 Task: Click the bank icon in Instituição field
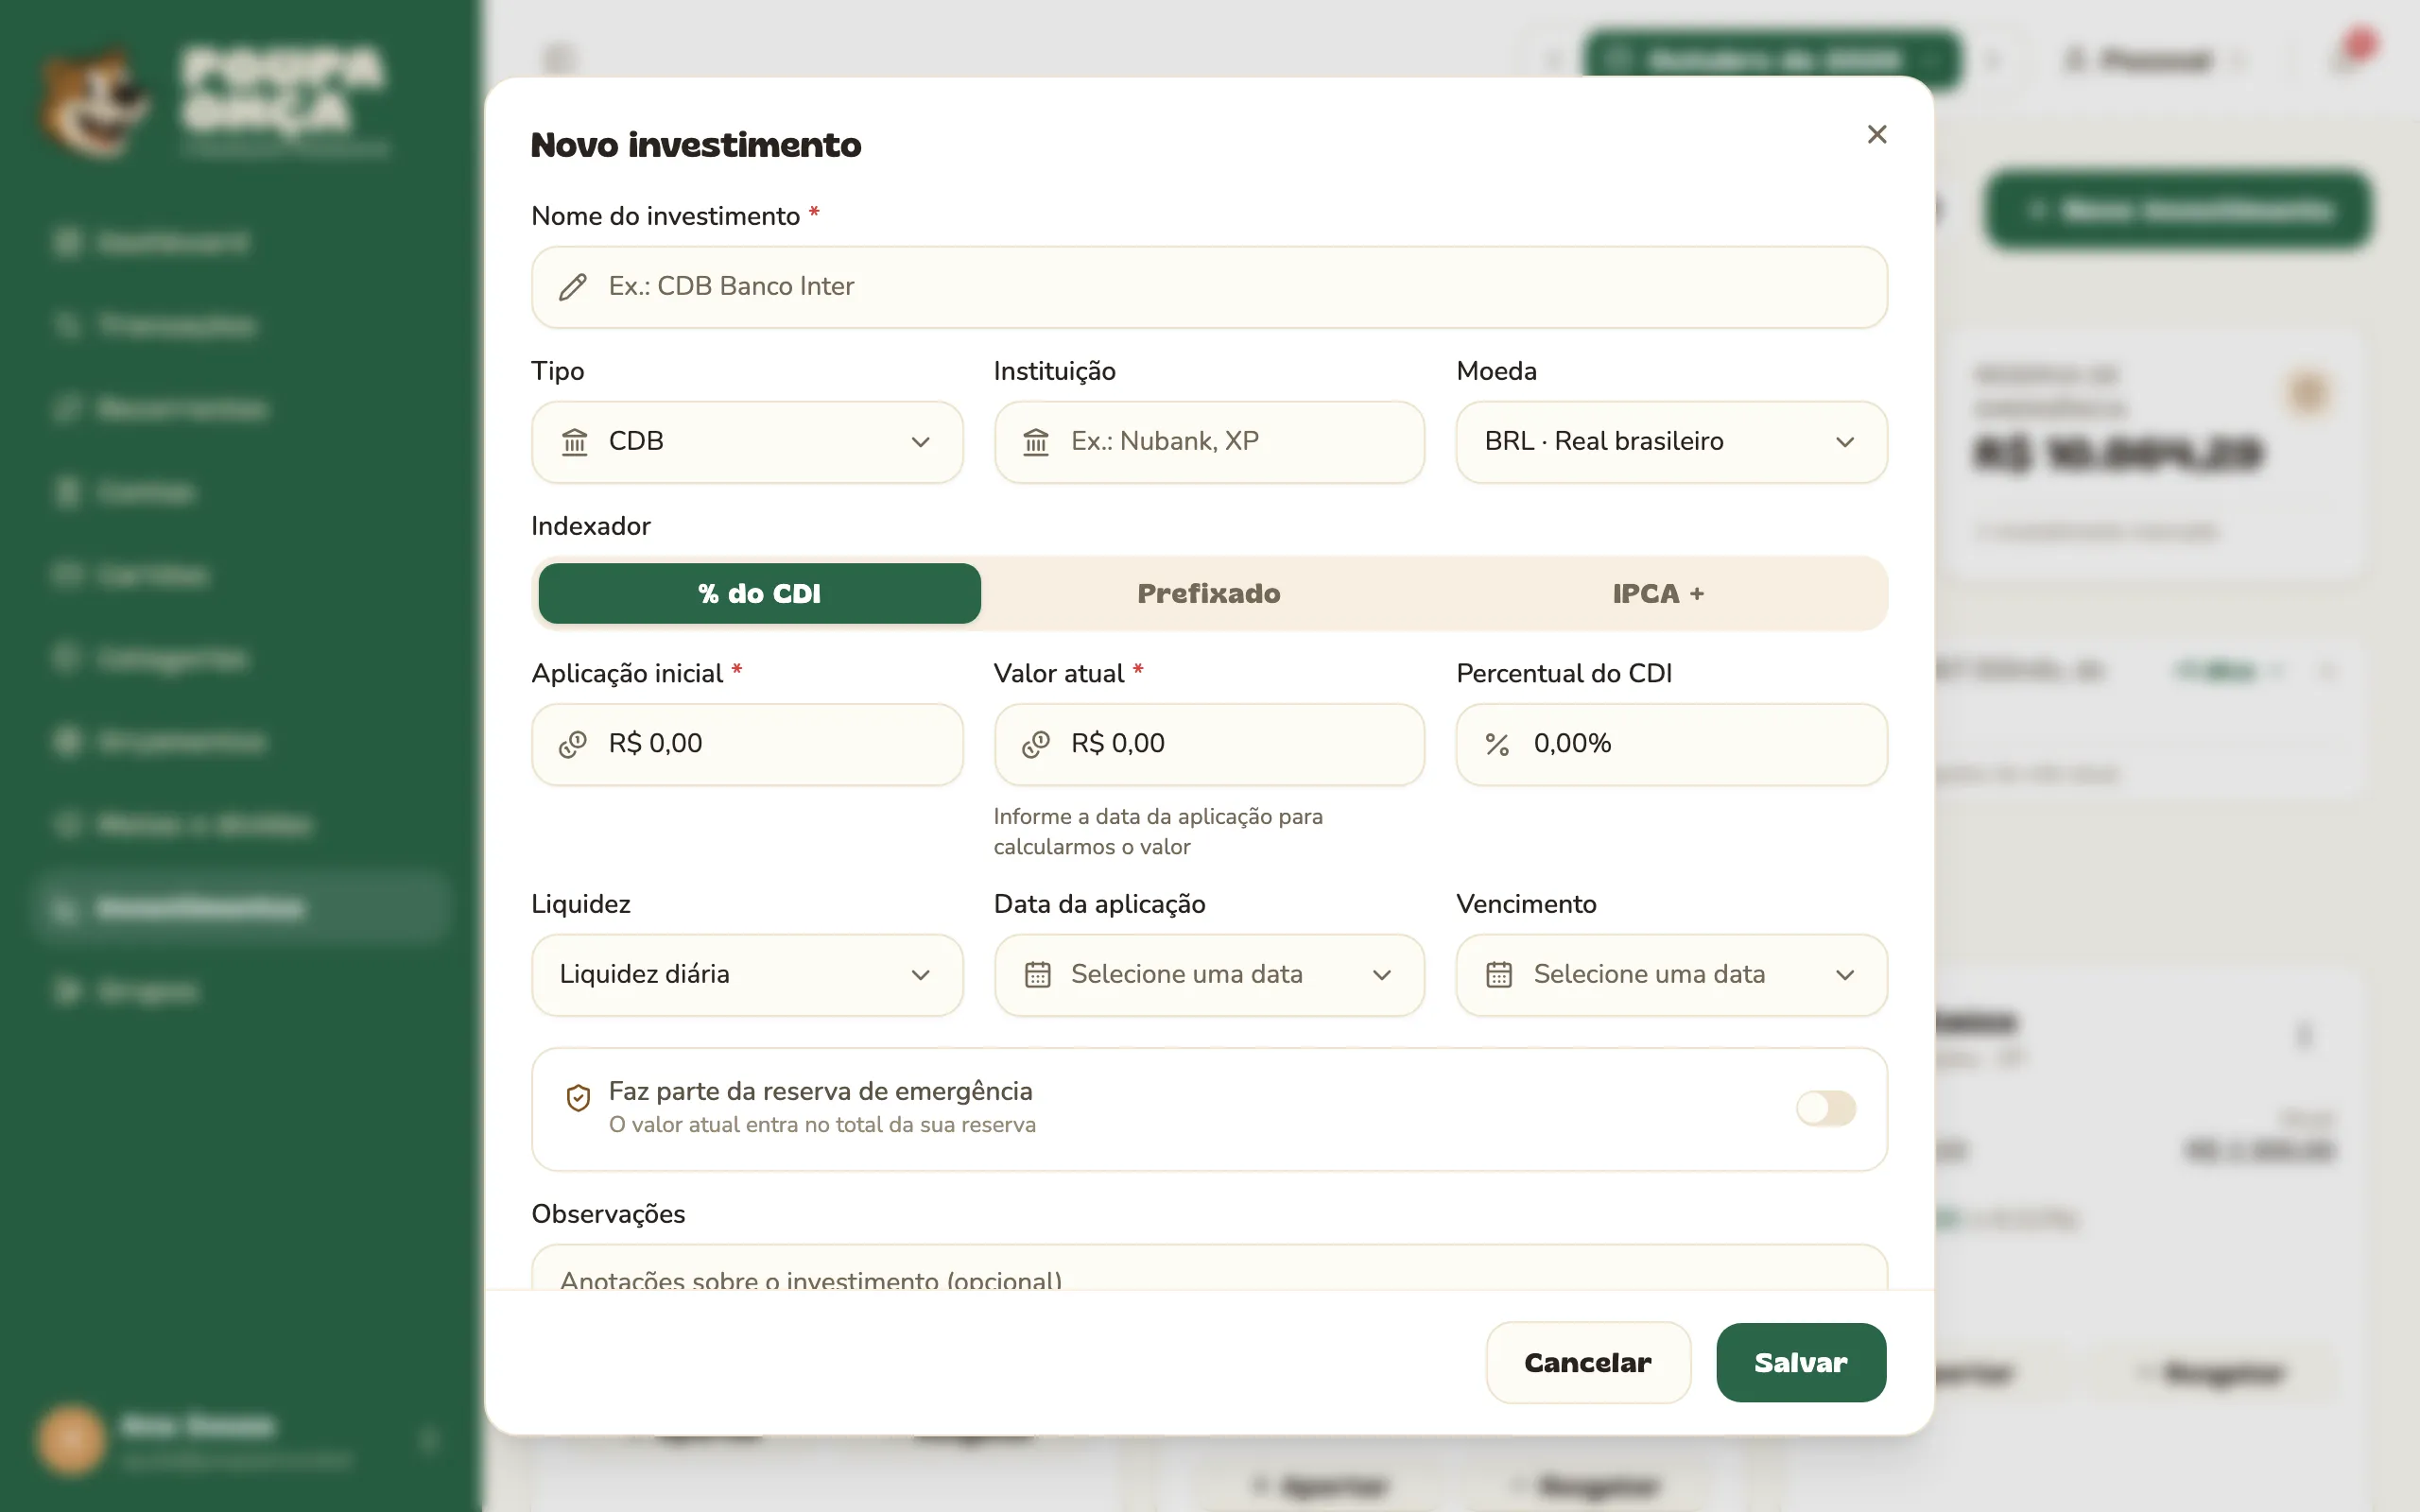coord(1036,442)
